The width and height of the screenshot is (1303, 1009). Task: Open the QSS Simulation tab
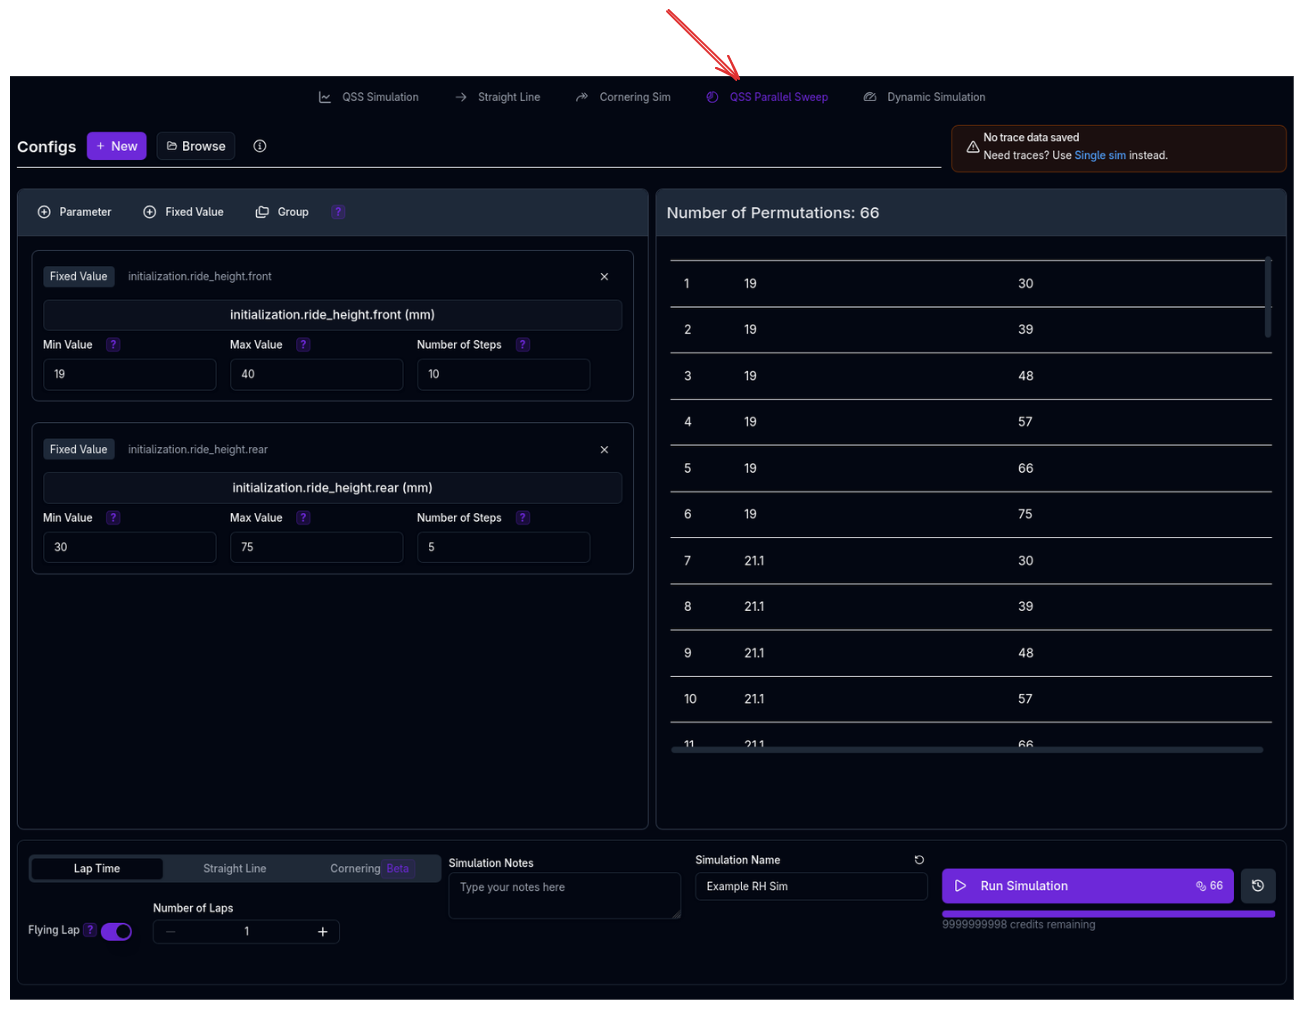click(369, 97)
